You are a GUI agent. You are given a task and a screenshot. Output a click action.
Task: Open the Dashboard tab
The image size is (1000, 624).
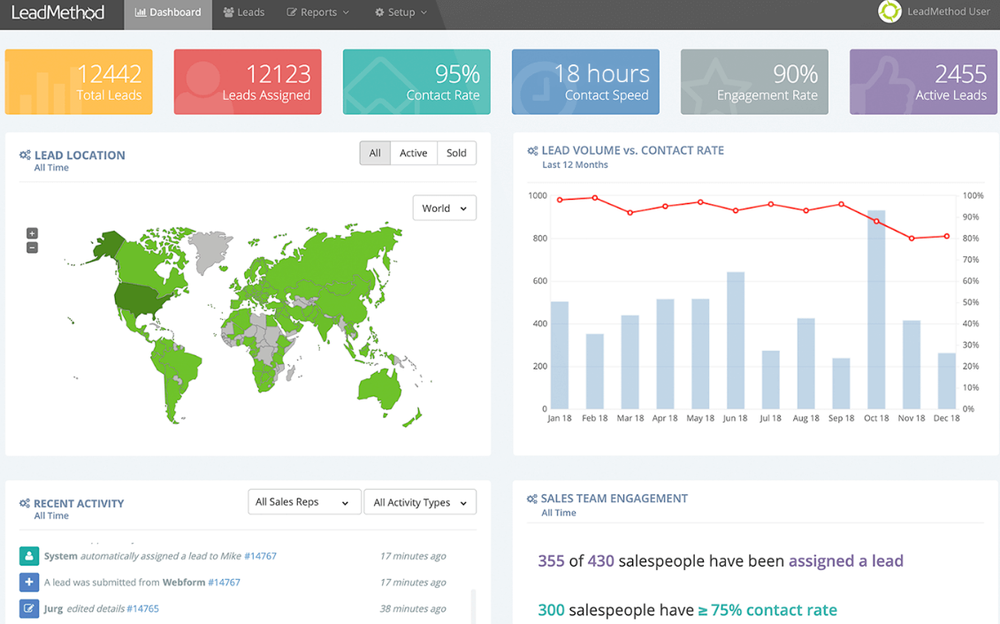pos(168,13)
